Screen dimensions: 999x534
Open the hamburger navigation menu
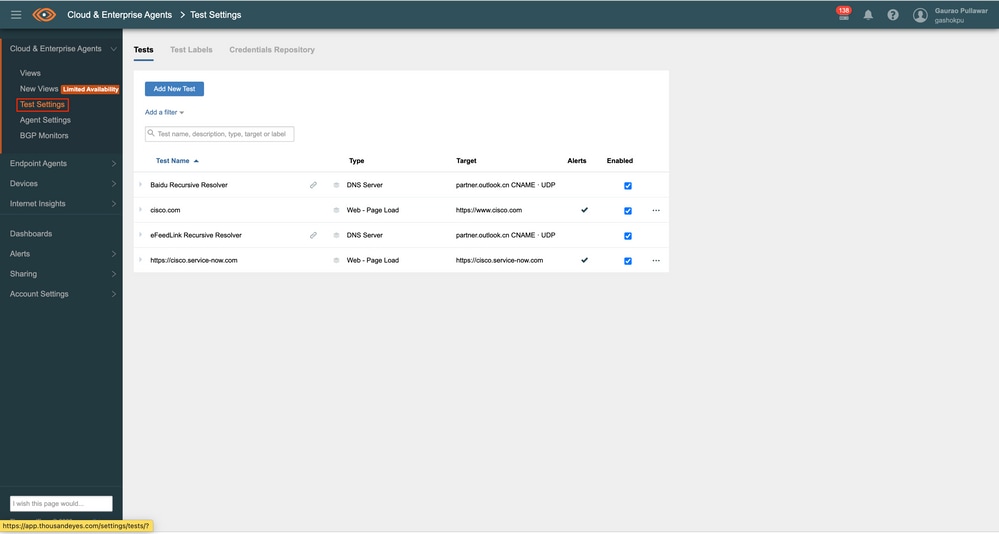[16, 15]
